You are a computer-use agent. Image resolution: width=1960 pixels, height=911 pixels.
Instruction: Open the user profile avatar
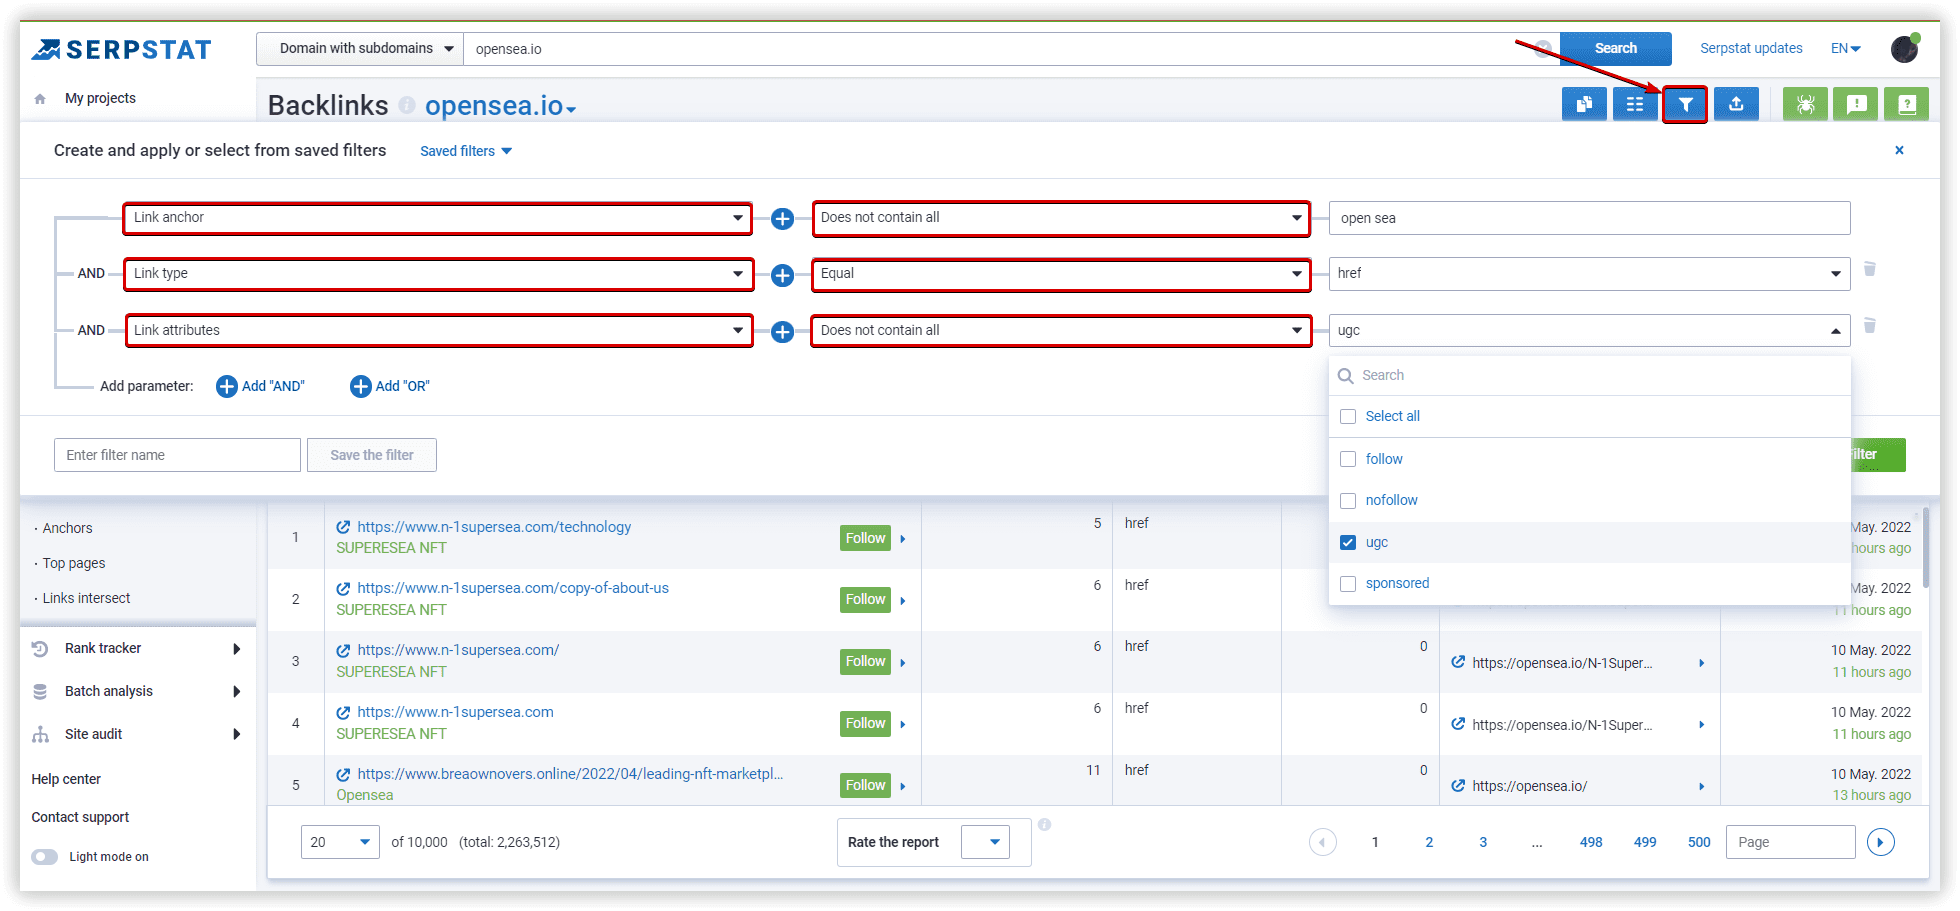[1905, 48]
